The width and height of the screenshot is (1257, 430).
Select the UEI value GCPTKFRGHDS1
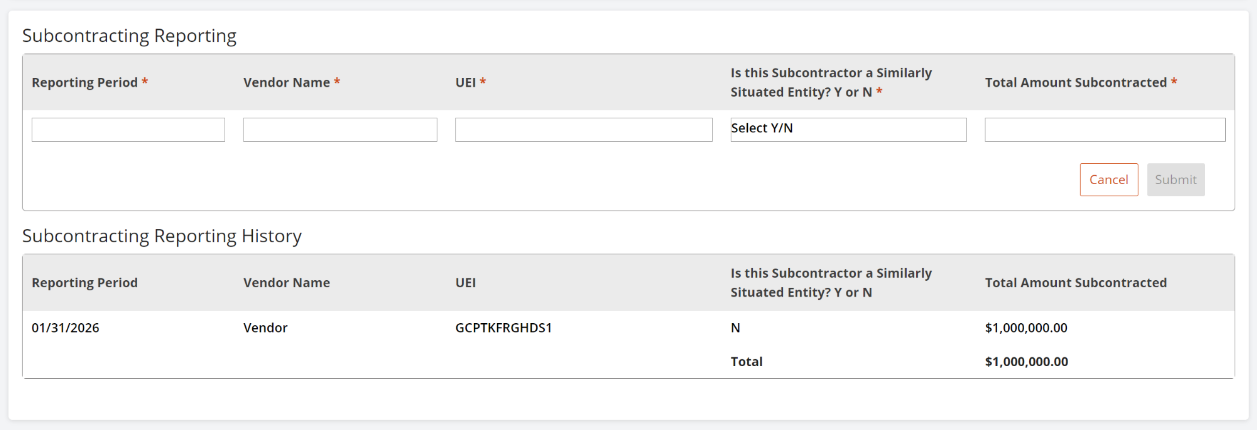click(x=503, y=327)
